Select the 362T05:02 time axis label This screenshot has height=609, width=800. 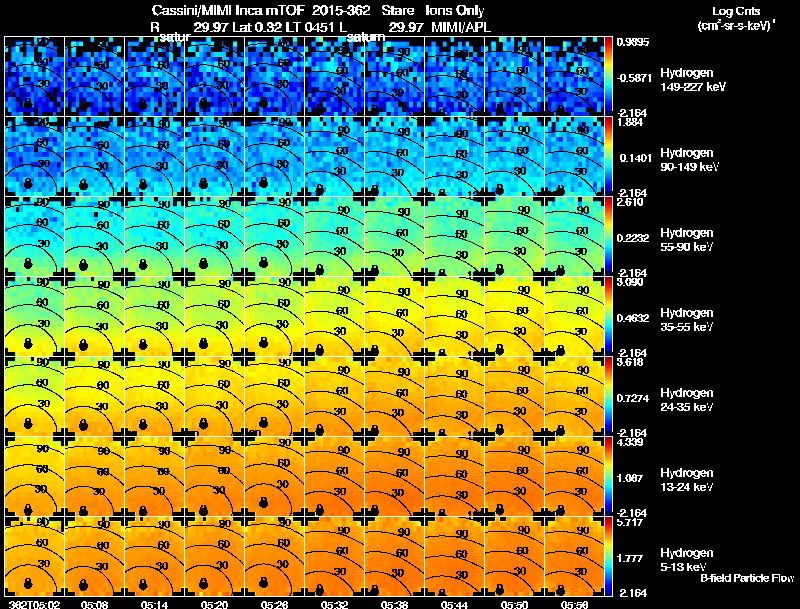click(34, 604)
